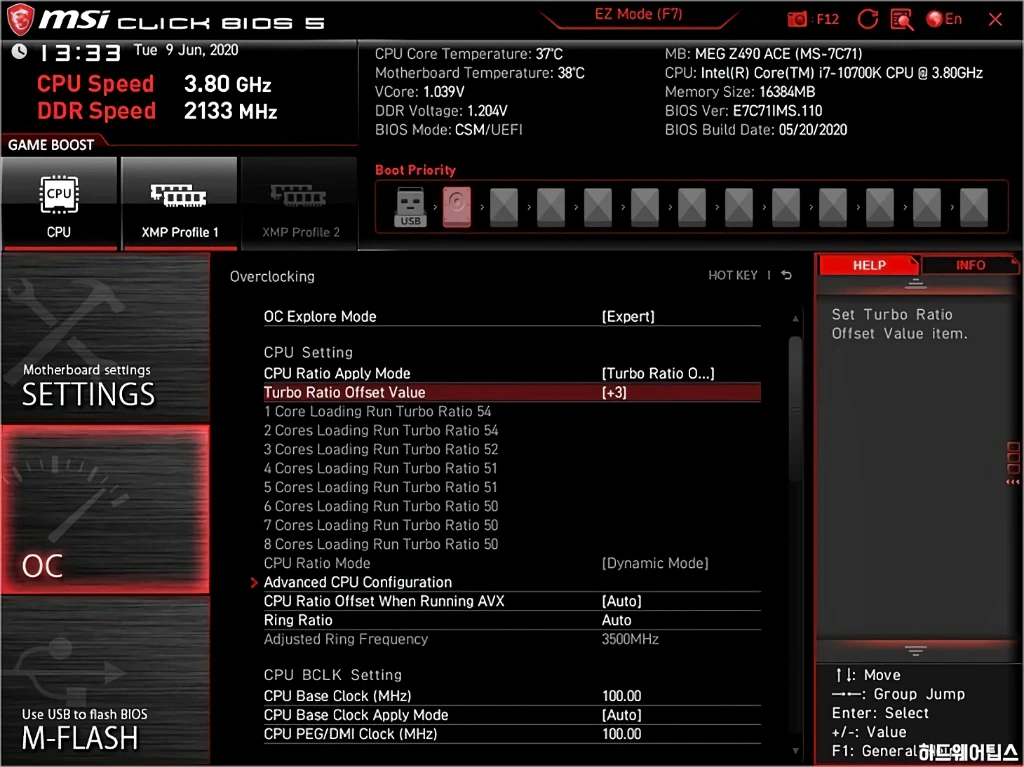
Task: Click the date Tue 9 Jun, 2020
Action: (186, 50)
